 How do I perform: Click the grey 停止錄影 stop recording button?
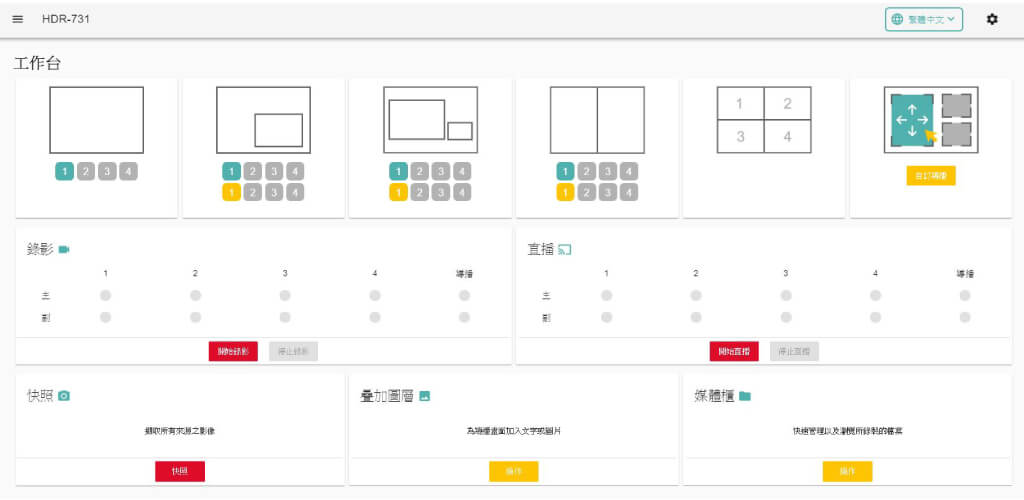293,351
